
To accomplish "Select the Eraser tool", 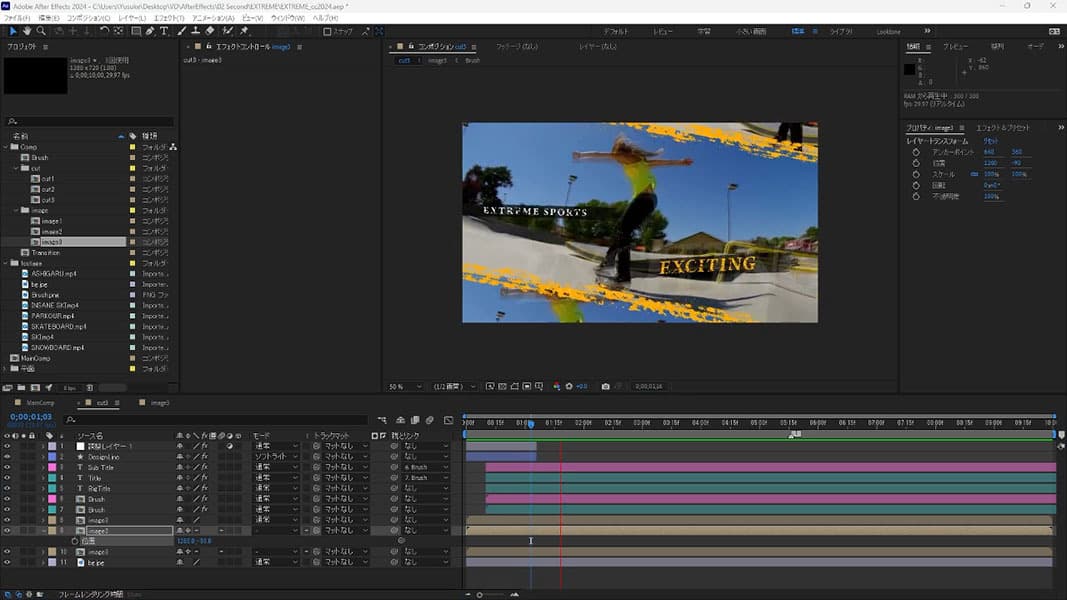I will coord(211,31).
